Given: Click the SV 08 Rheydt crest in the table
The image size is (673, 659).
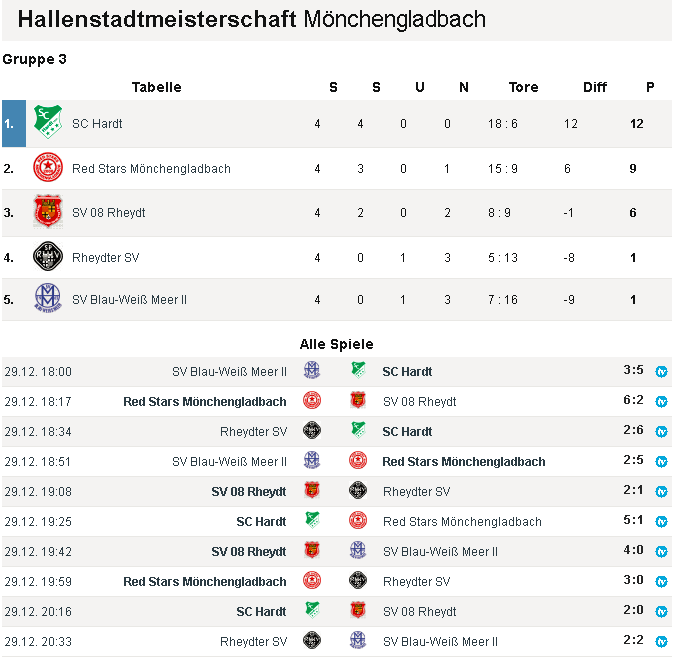Looking at the screenshot, I should pyautogui.click(x=48, y=211).
